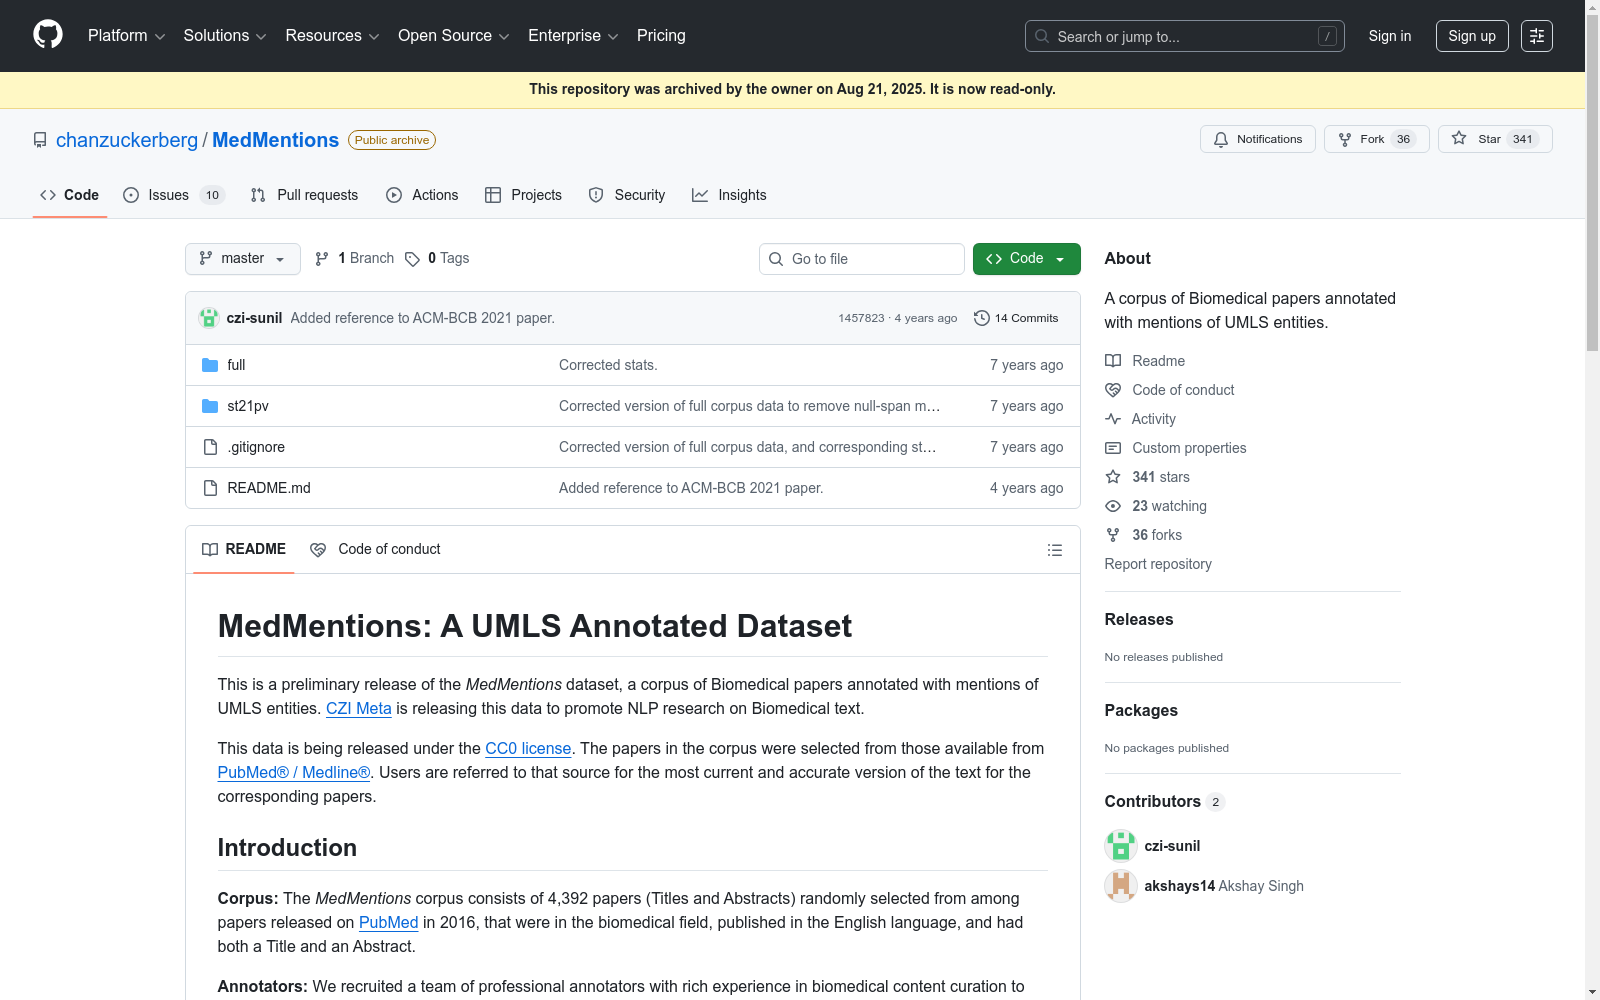Click the Sign up button

click(1472, 36)
